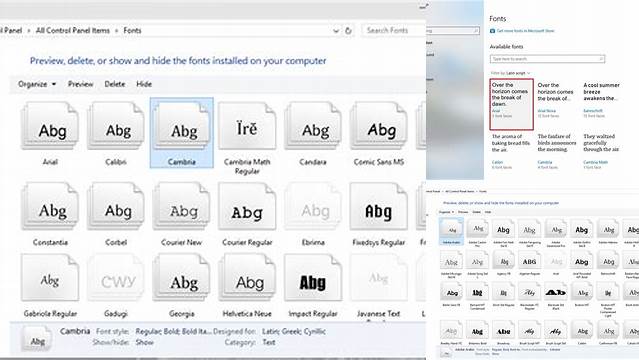Click the Search Fonts field

pyautogui.click(x=392, y=31)
